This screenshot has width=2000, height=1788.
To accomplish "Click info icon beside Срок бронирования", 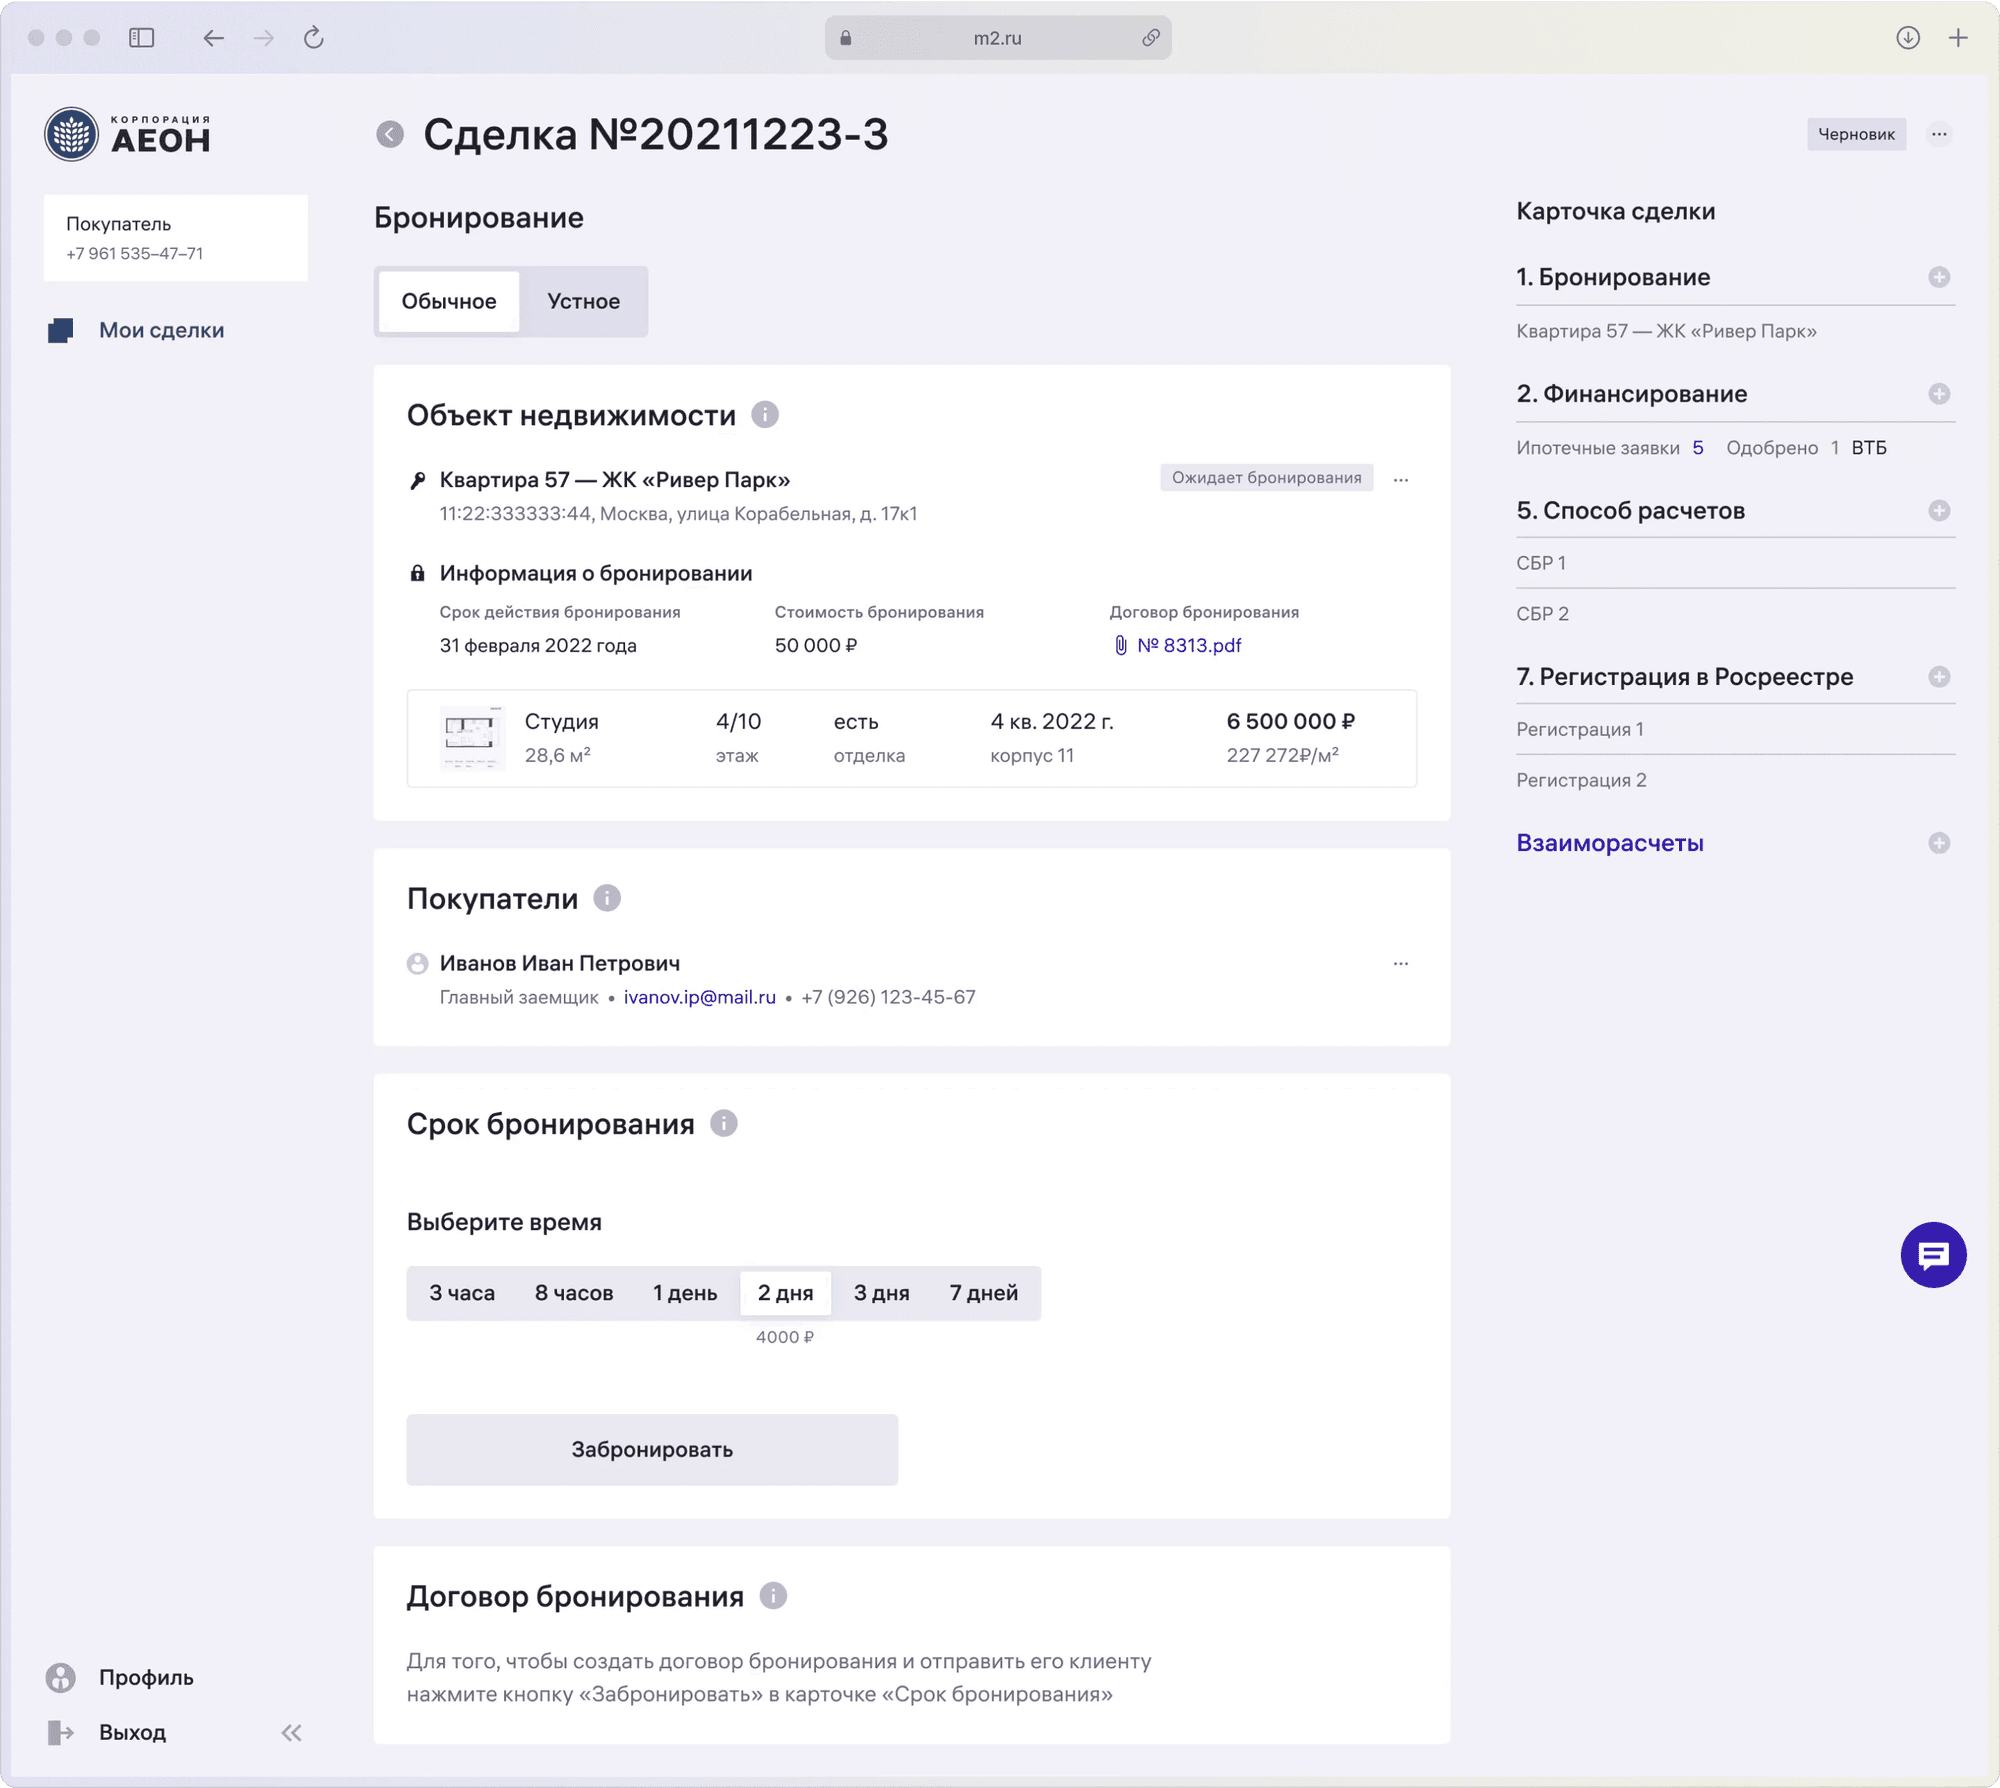I will (724, 1123).
